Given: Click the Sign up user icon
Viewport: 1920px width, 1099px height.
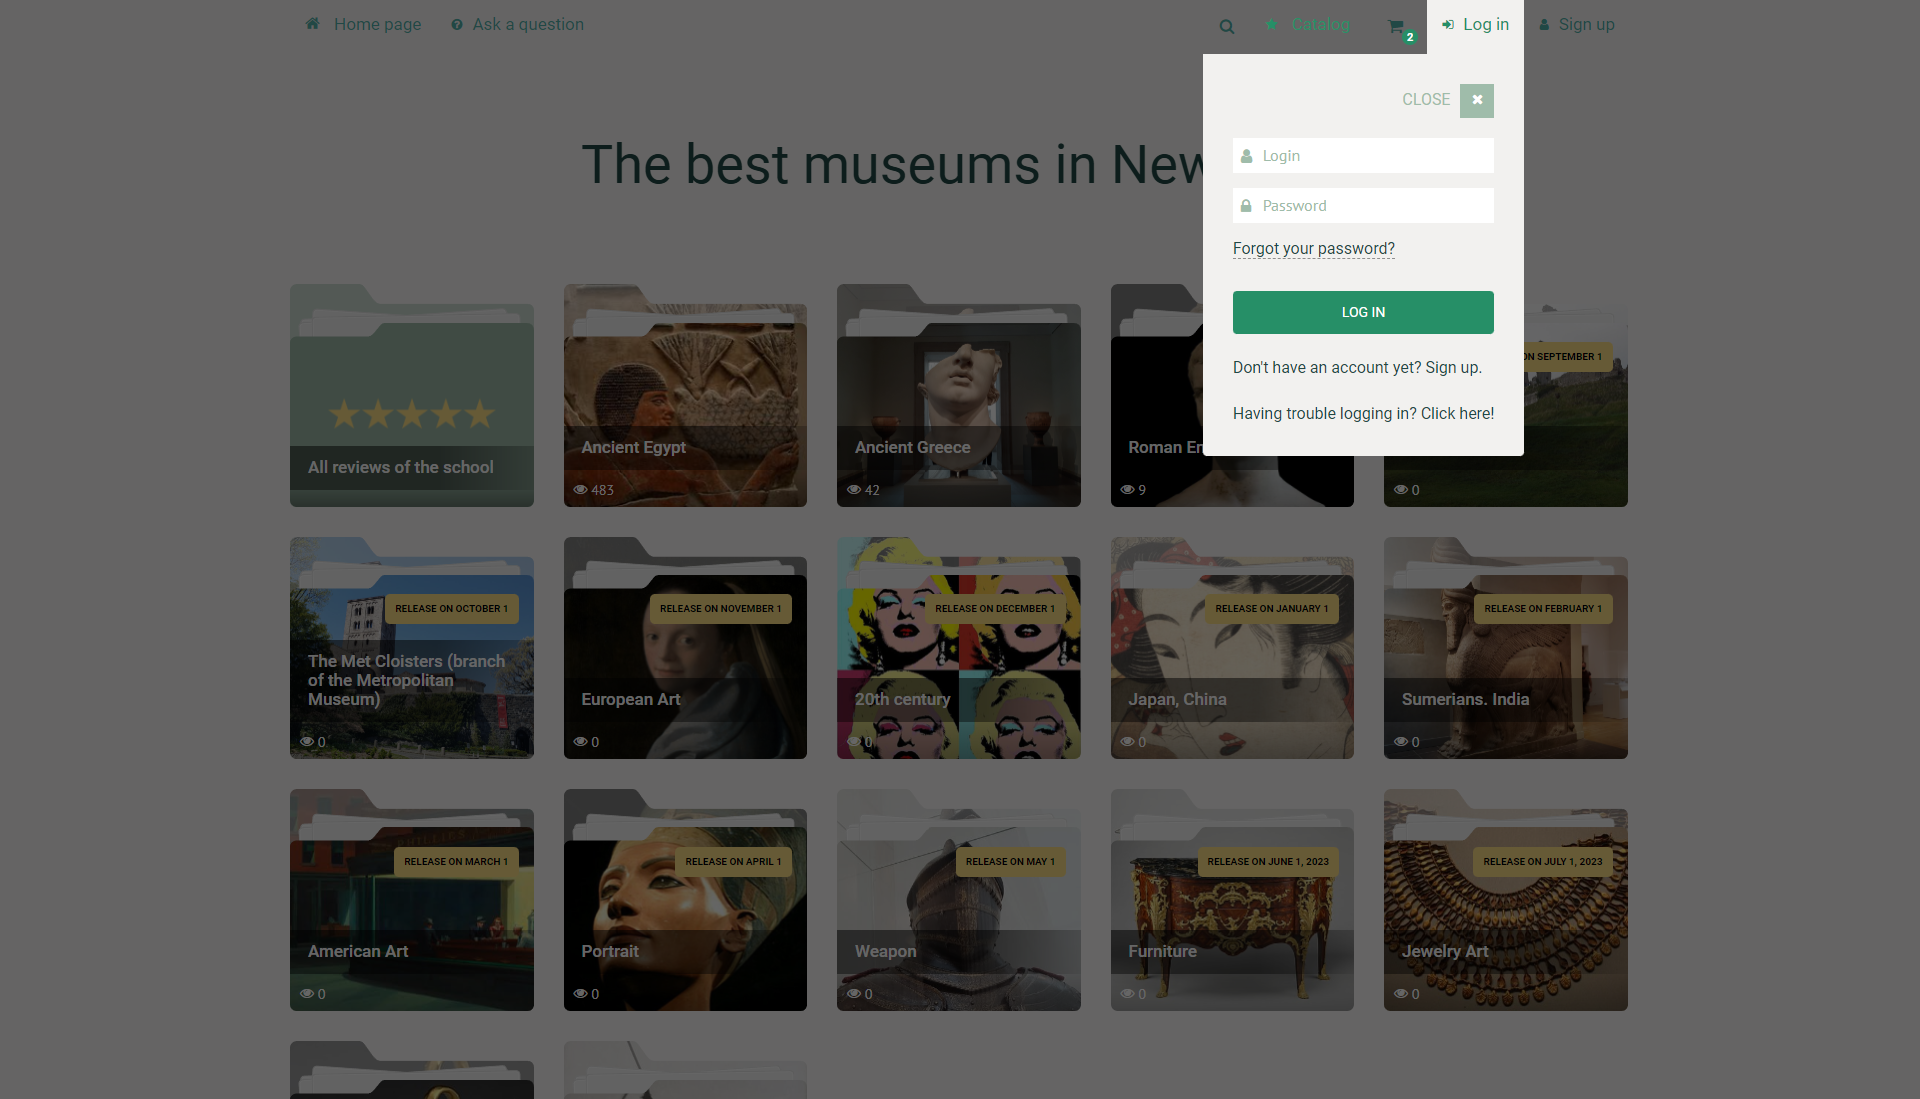Looking at the screenshot, I should [x=1544, y=25].
